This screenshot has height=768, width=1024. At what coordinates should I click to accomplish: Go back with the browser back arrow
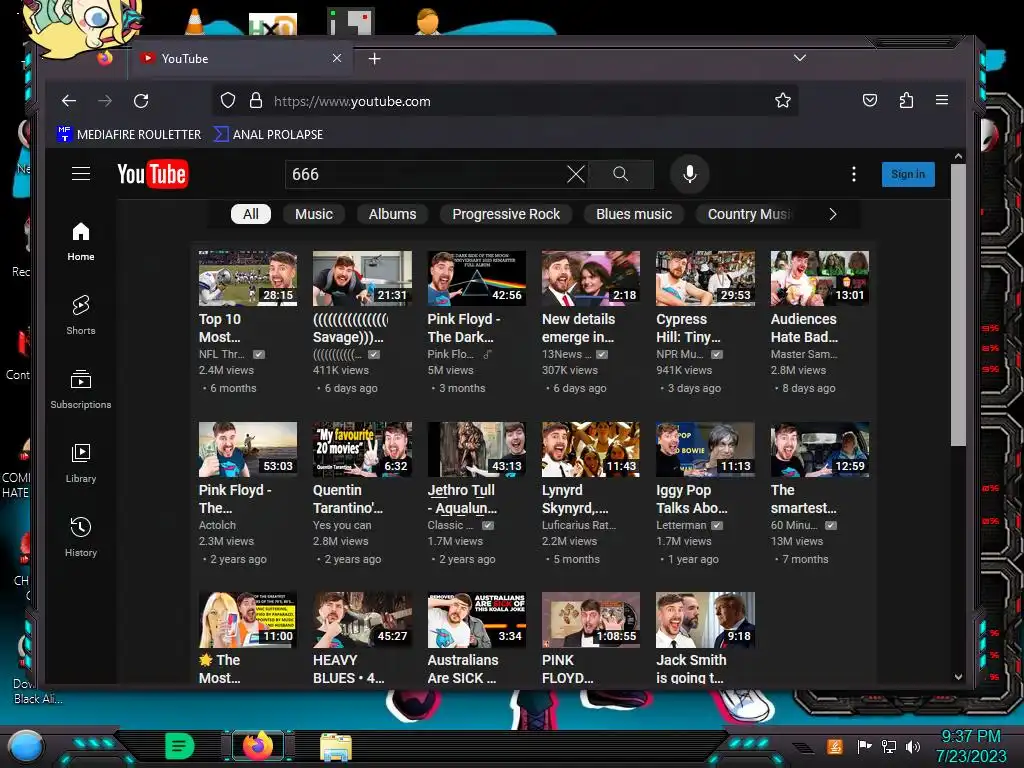click(x=69, y=101)
